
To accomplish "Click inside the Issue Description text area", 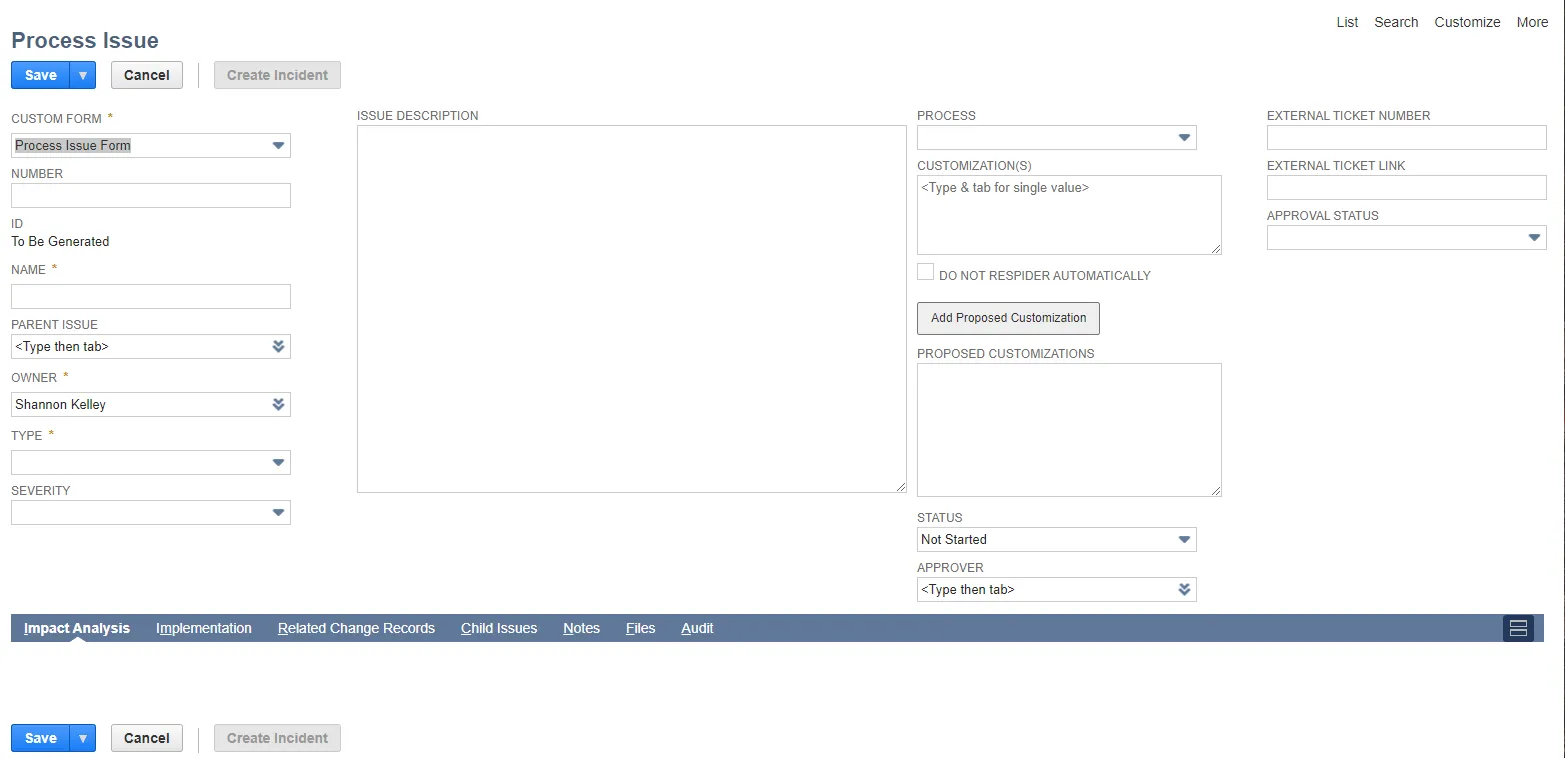I will (632, 309).
